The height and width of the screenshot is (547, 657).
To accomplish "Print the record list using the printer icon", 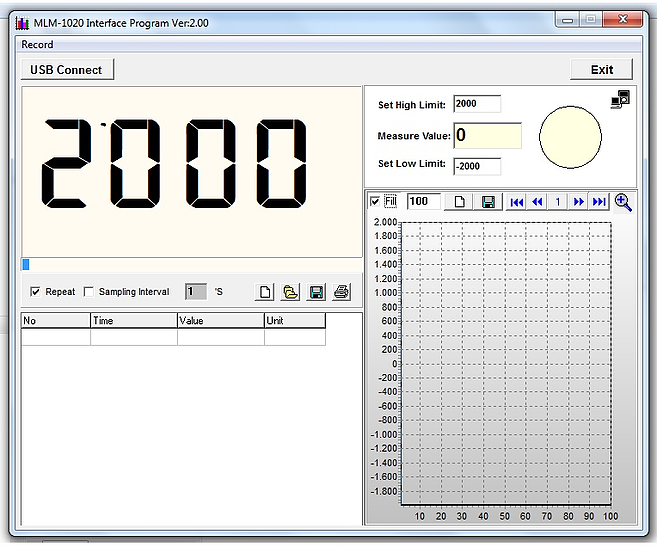I will 342,292.
